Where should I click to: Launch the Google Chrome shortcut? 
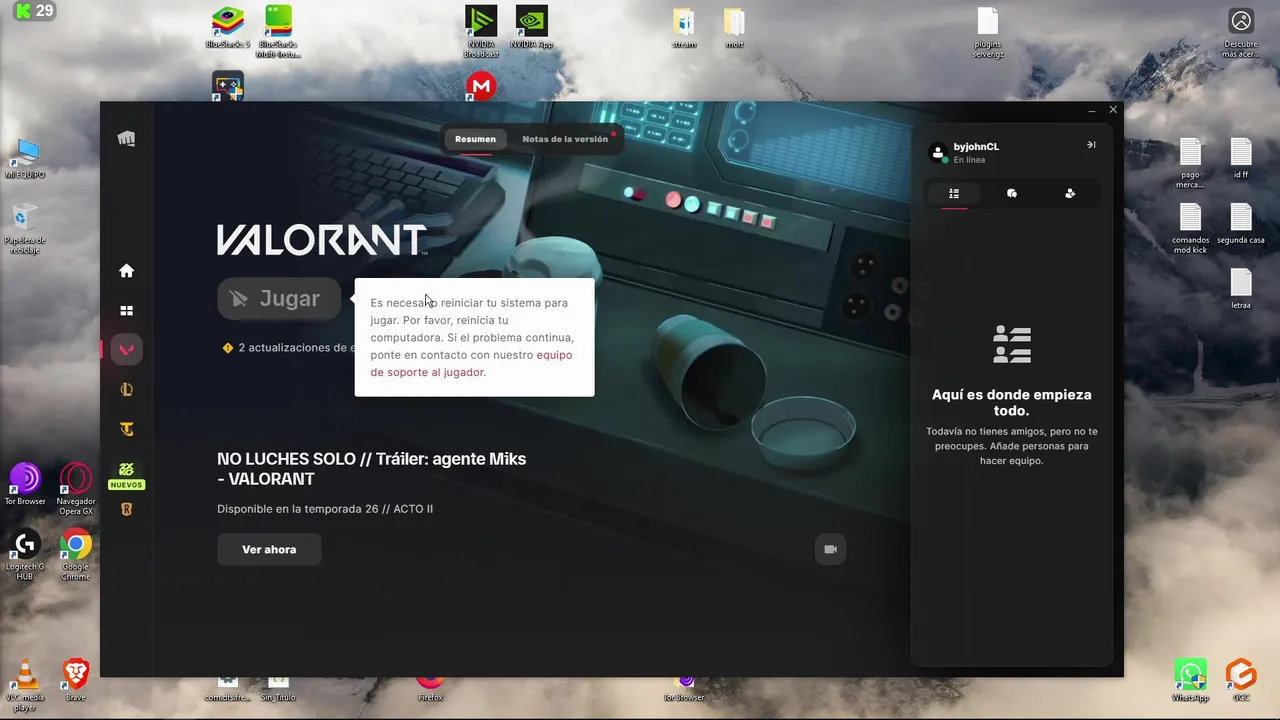76,555
